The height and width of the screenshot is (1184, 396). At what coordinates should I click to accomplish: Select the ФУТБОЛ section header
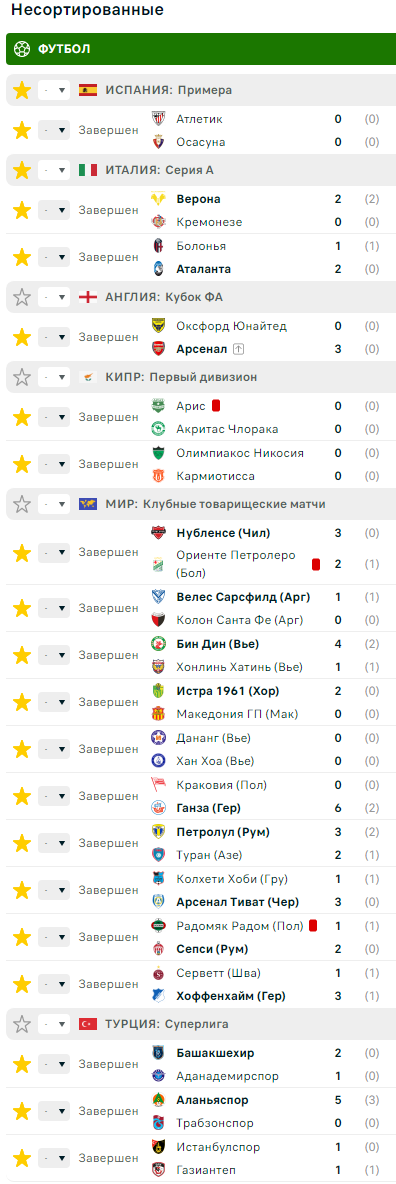[201, 49]
